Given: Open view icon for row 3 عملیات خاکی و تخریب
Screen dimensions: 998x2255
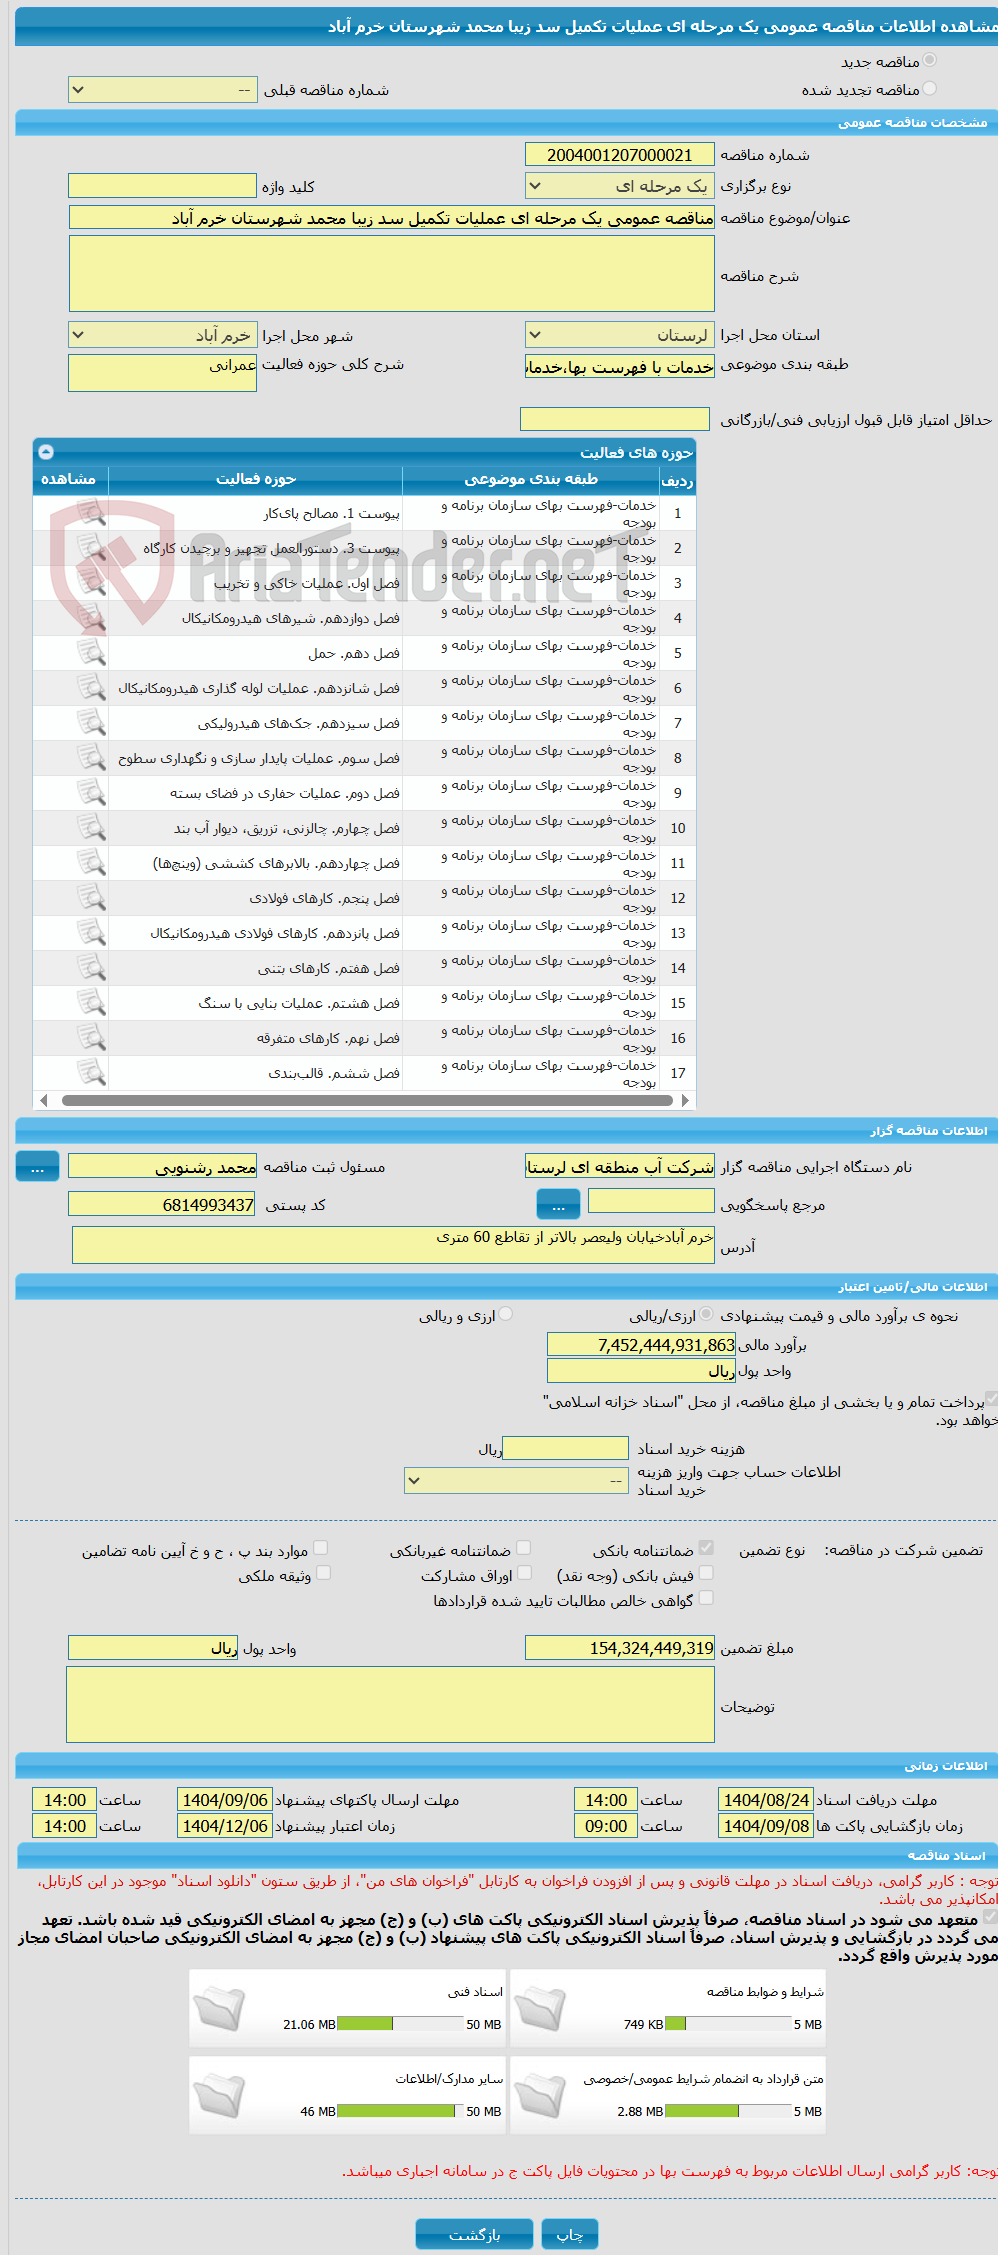Looking at the screenshot, I should tap(91, 583).
